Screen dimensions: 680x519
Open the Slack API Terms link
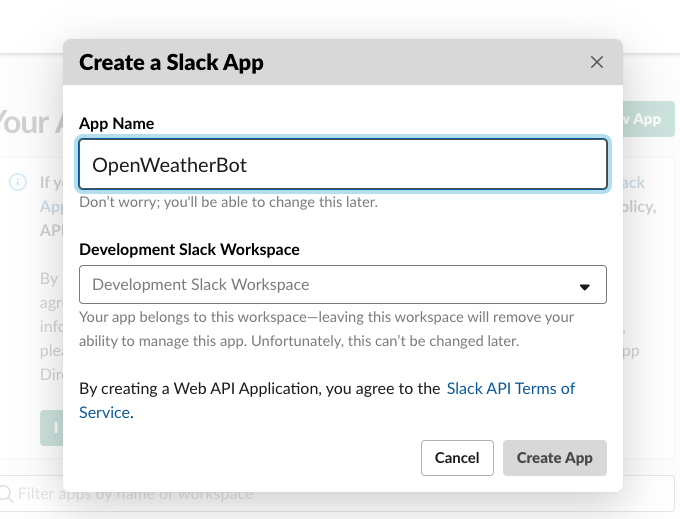(x=510, y=388)
